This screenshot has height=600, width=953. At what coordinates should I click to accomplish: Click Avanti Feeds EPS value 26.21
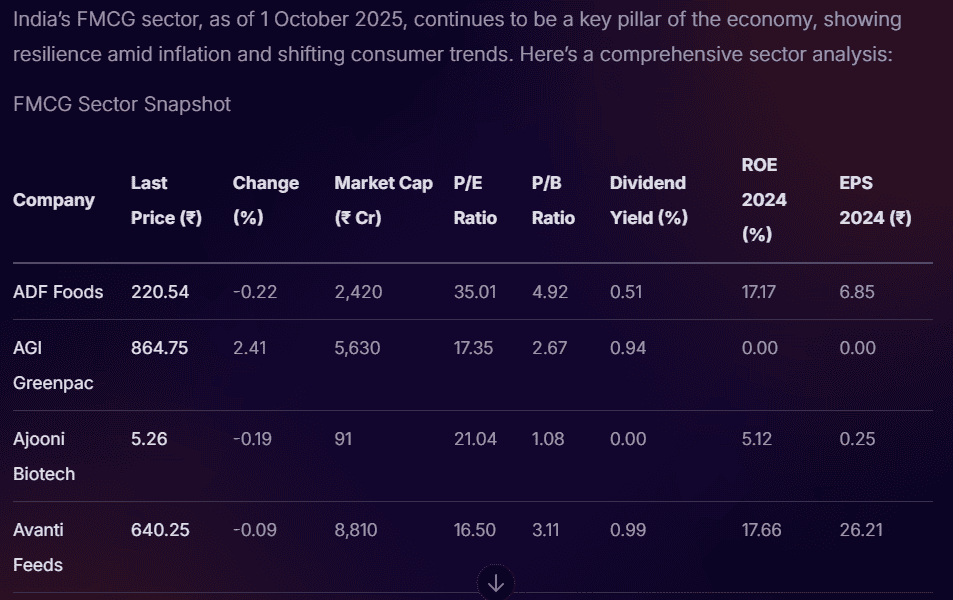(x=861, y=530)
